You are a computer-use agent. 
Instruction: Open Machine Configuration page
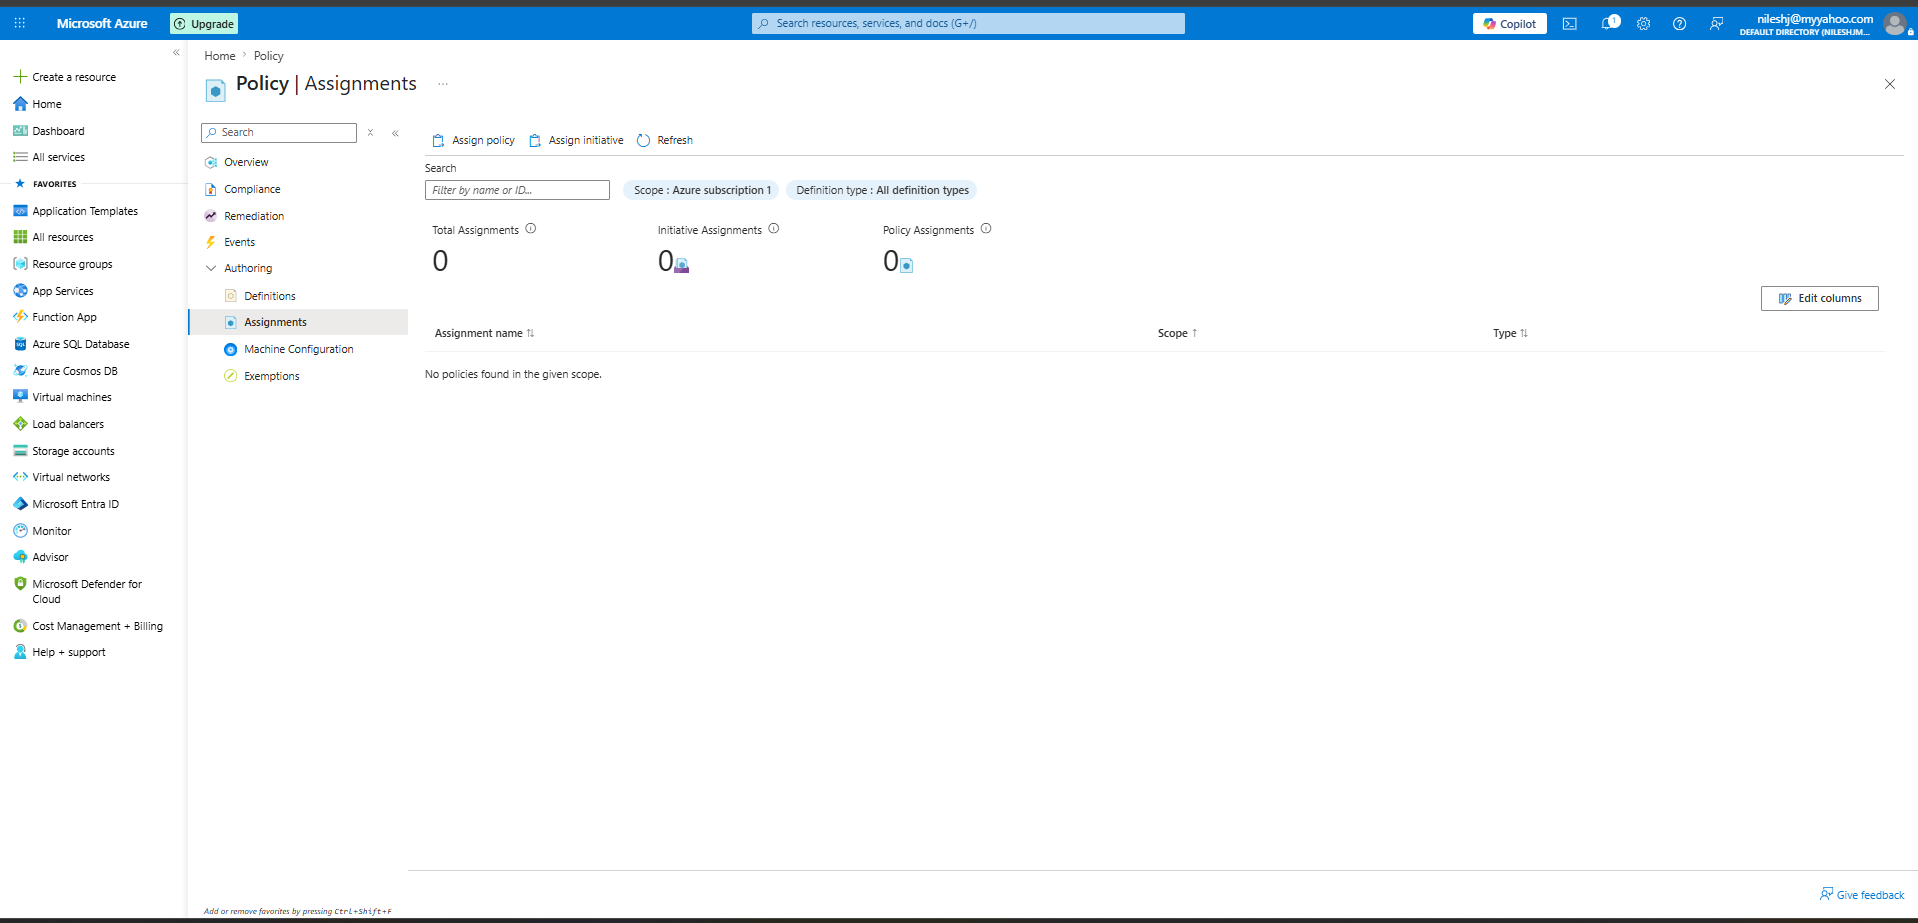coord(289,349)
